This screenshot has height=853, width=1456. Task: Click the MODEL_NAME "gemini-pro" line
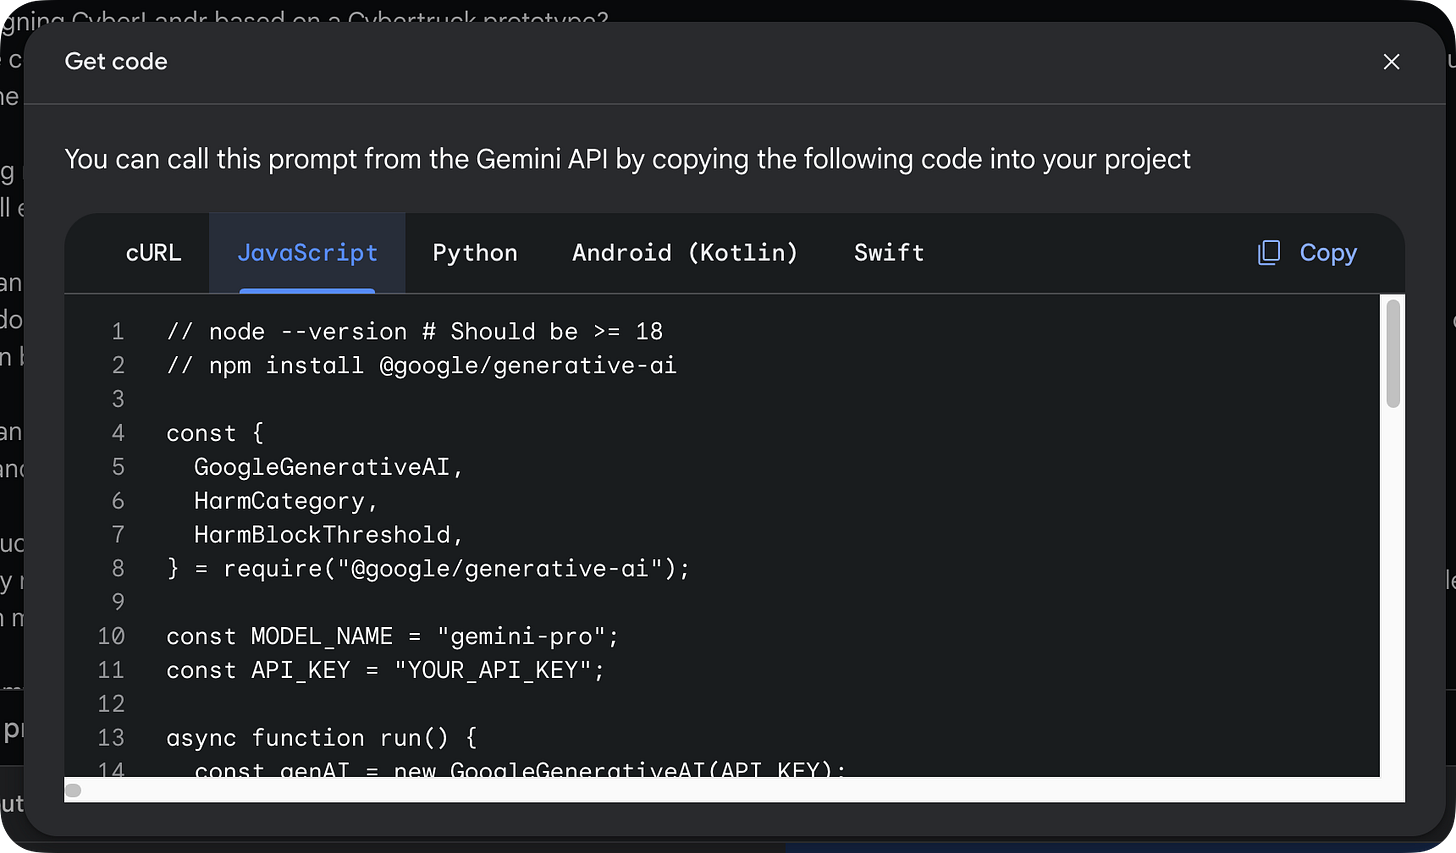393,637
